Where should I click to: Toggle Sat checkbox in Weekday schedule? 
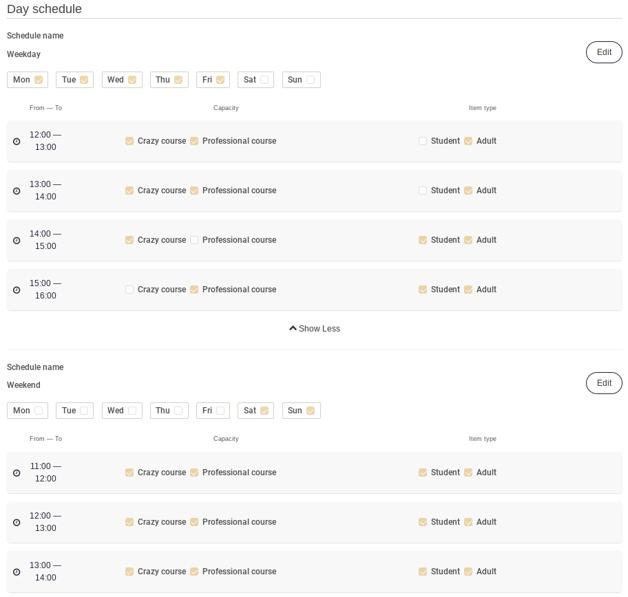click(x=264, y=80)
